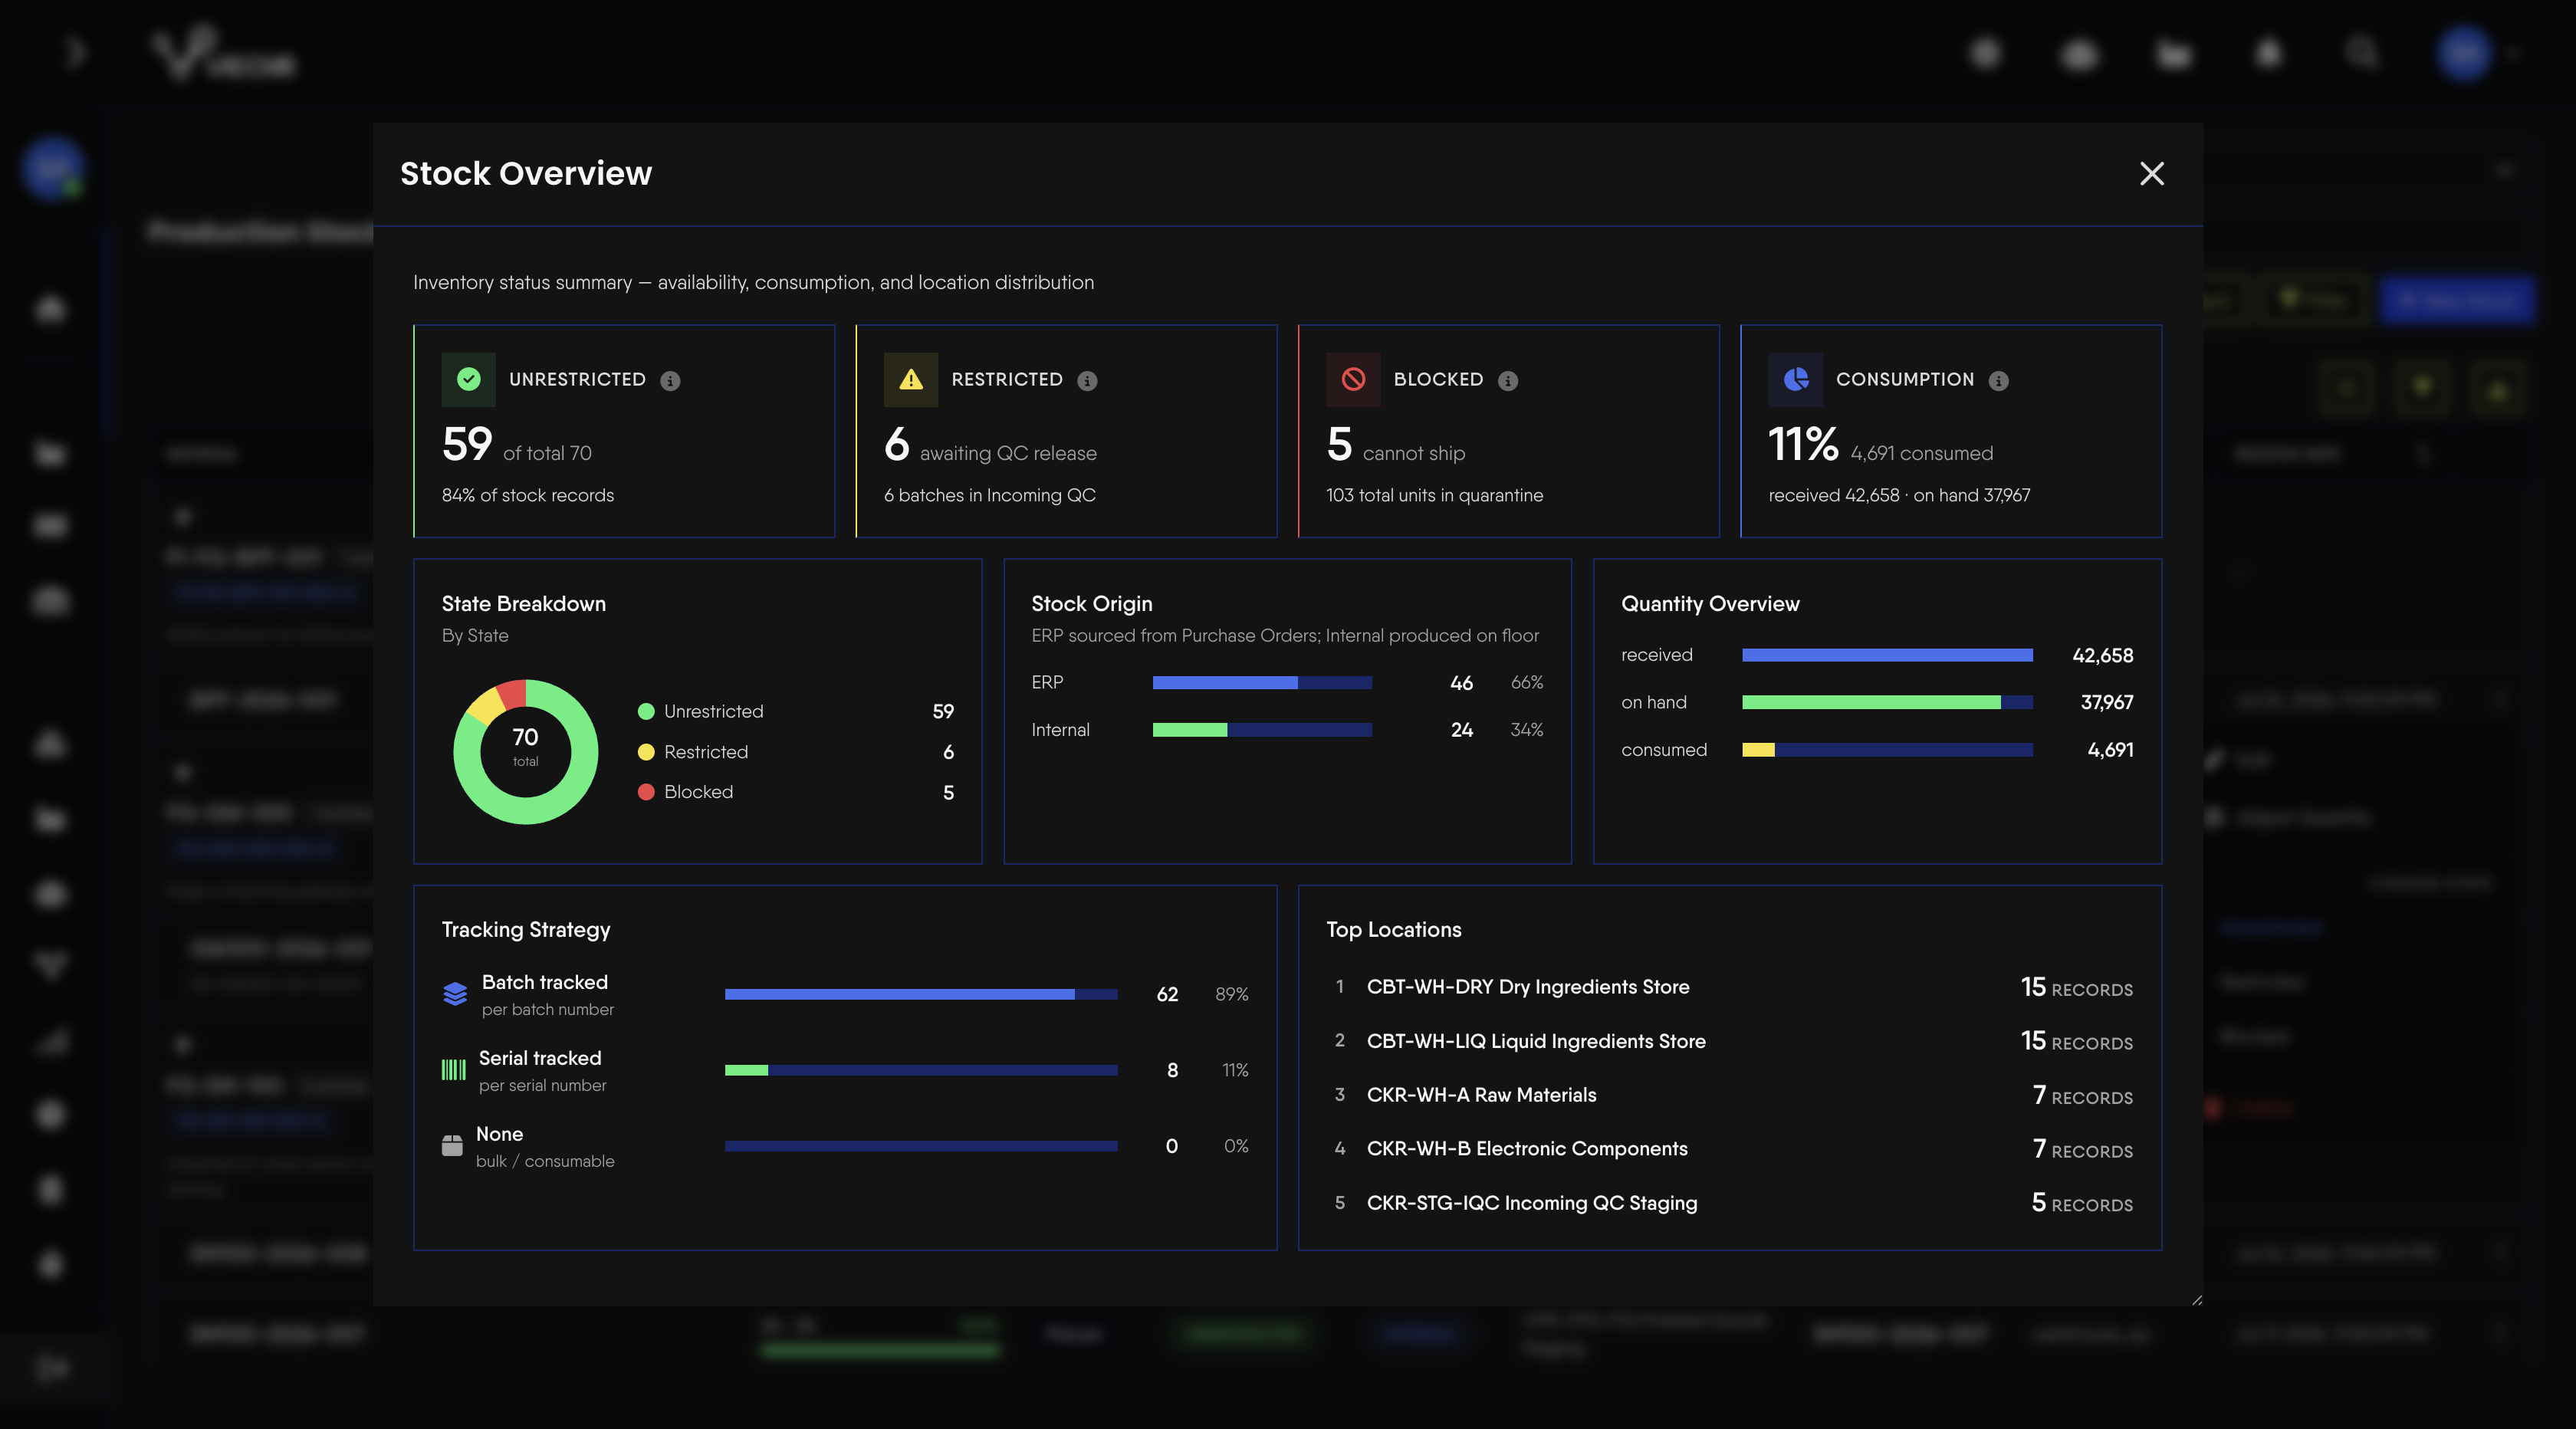Click the on hand quantity bar

click(1887, 702)
